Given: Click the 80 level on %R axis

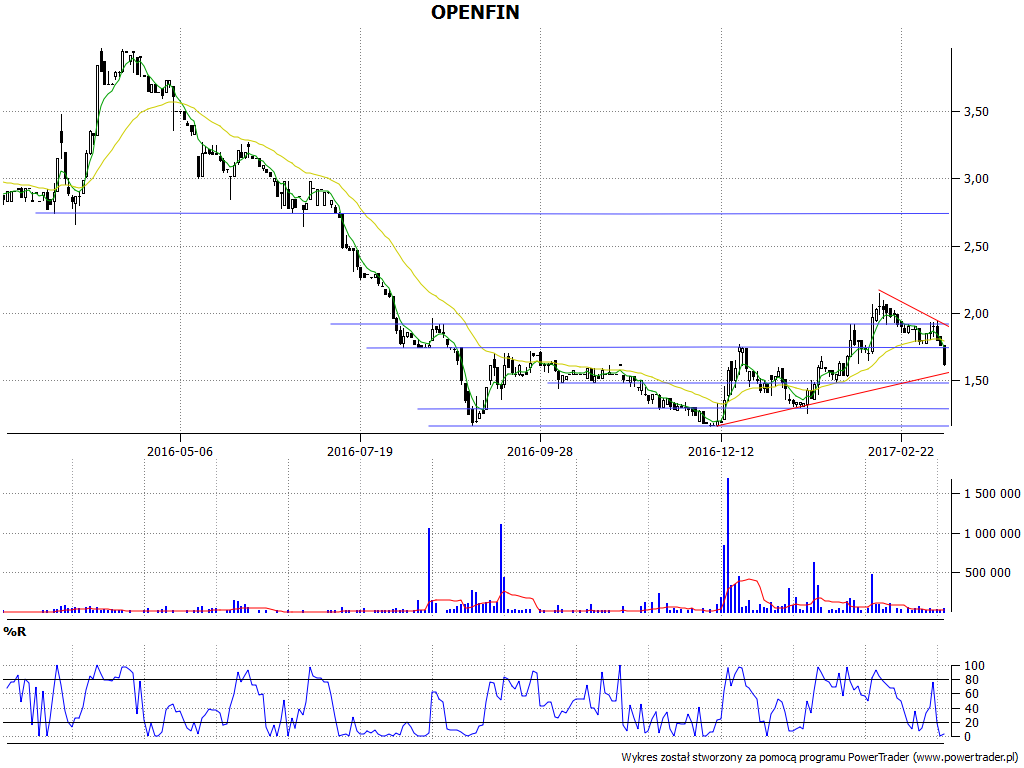Looking at the screenshot, I should point(972,680).
